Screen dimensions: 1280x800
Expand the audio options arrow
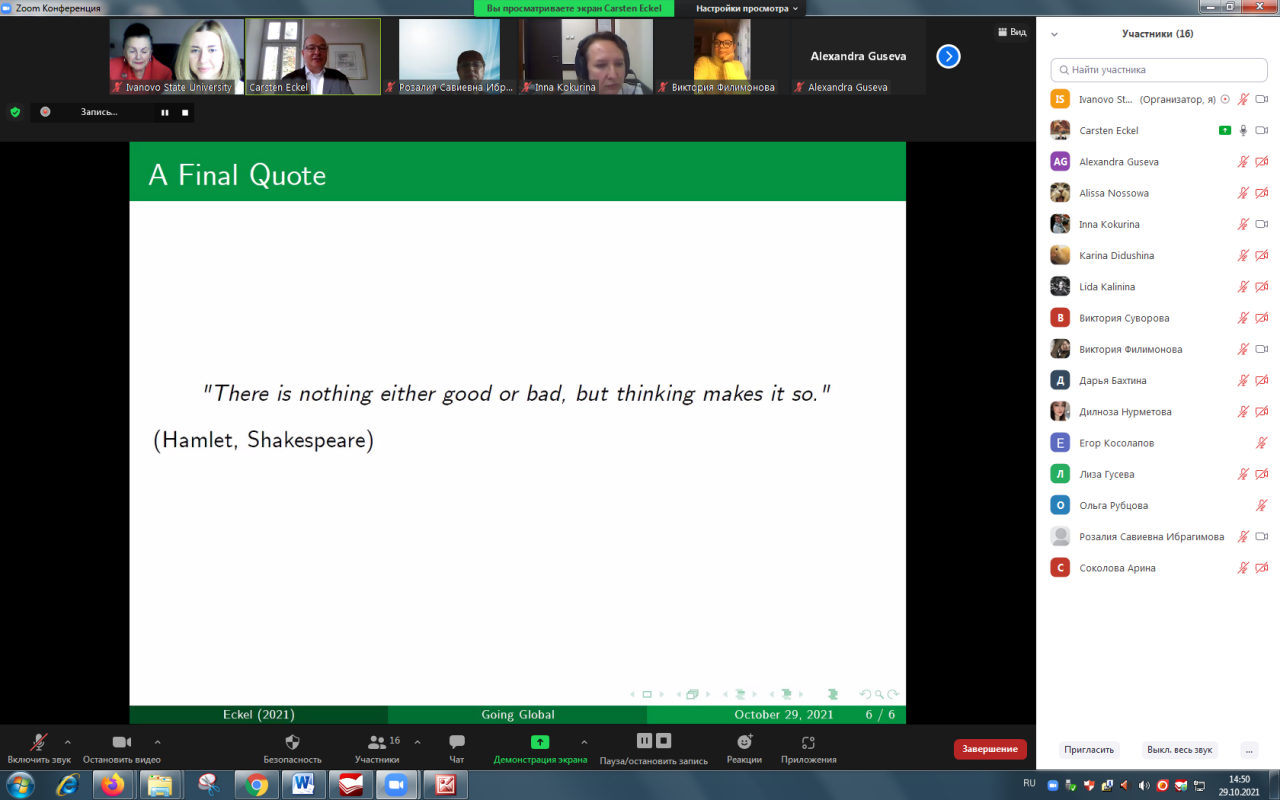point(68,742)
